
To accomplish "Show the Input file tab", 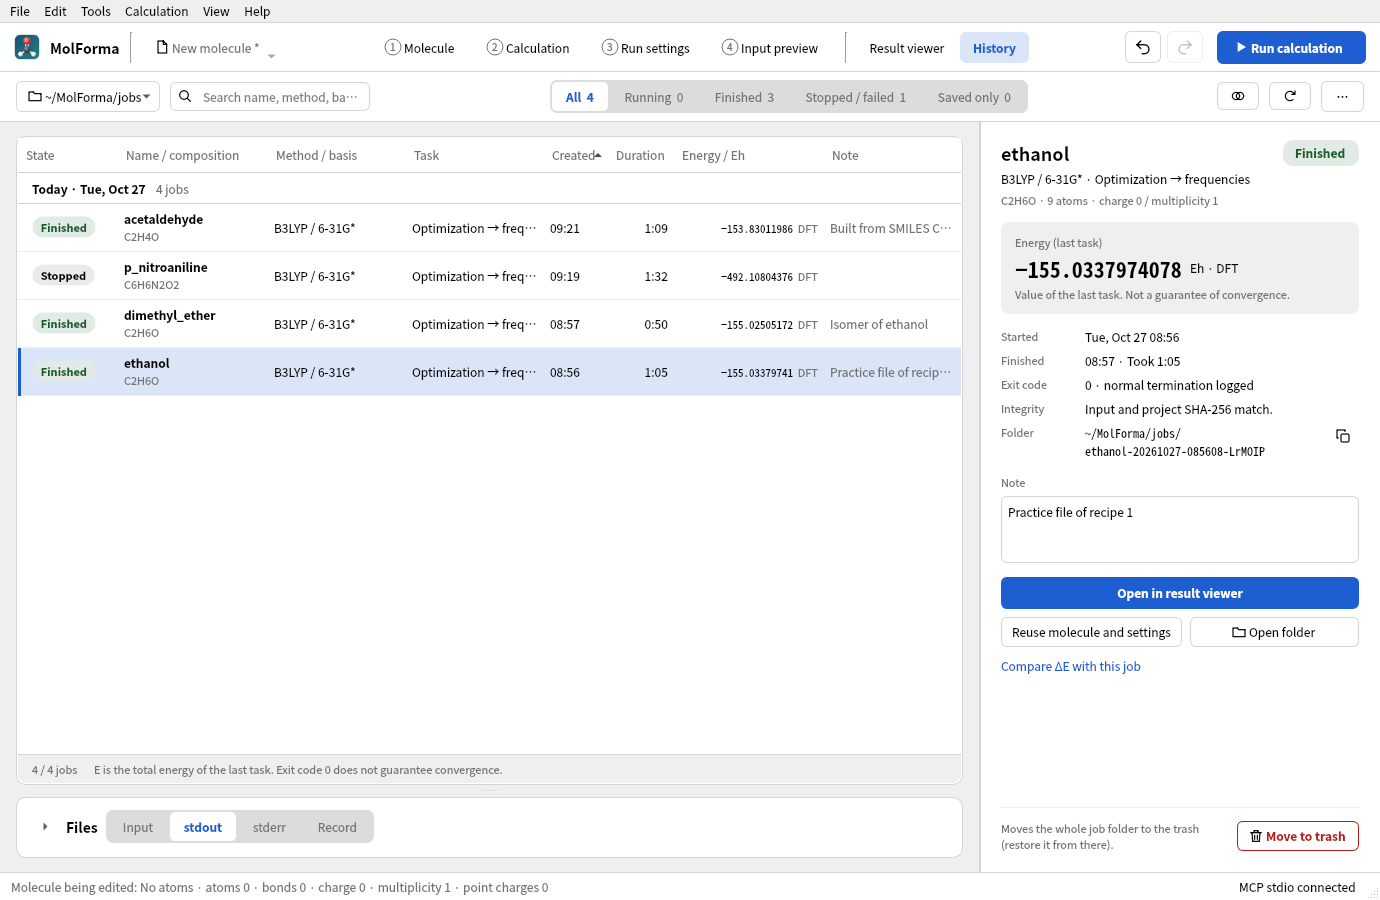I will (x=138, y=827).
